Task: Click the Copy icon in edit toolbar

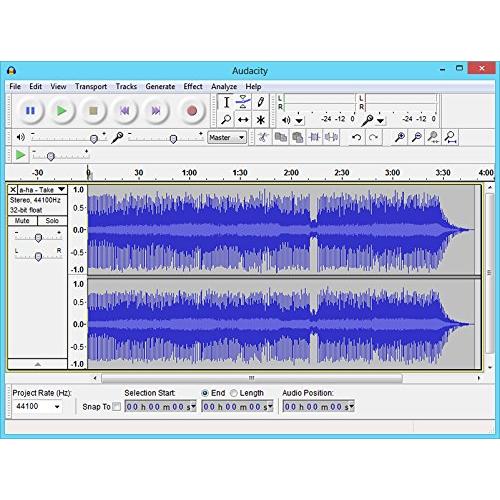Action: [281, 137]
